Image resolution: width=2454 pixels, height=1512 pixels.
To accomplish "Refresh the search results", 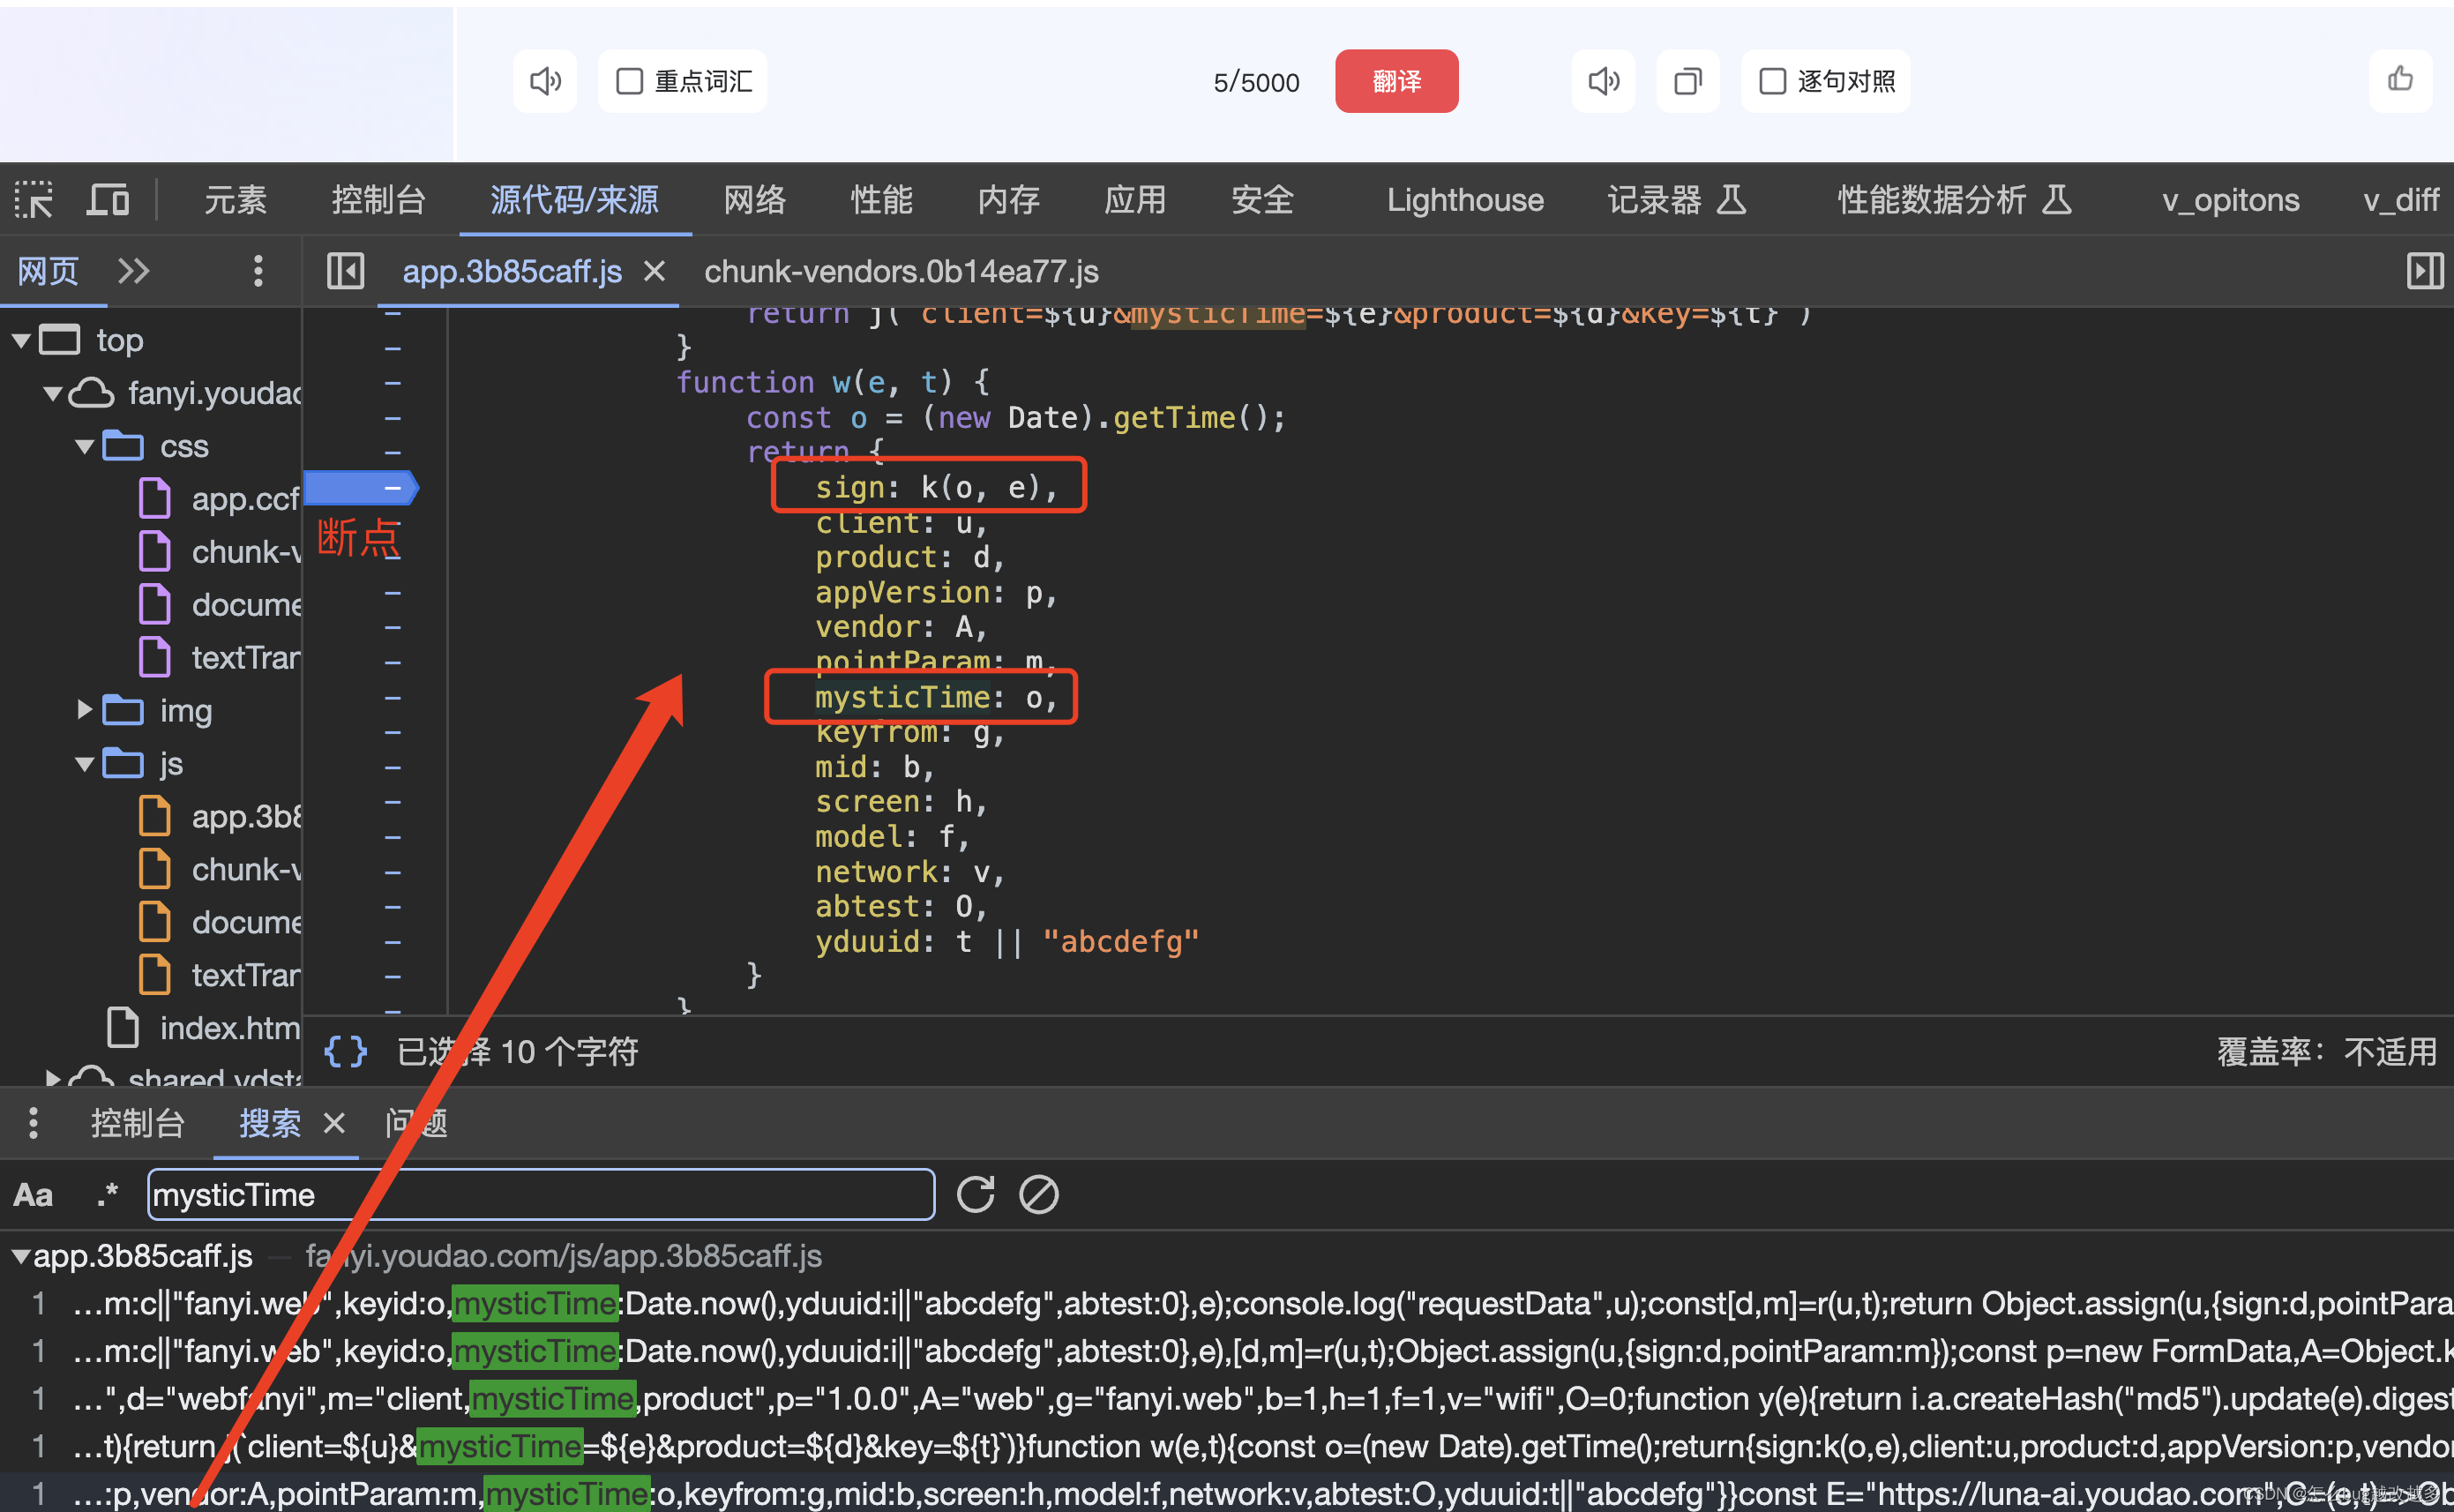I will (975, 1194).
